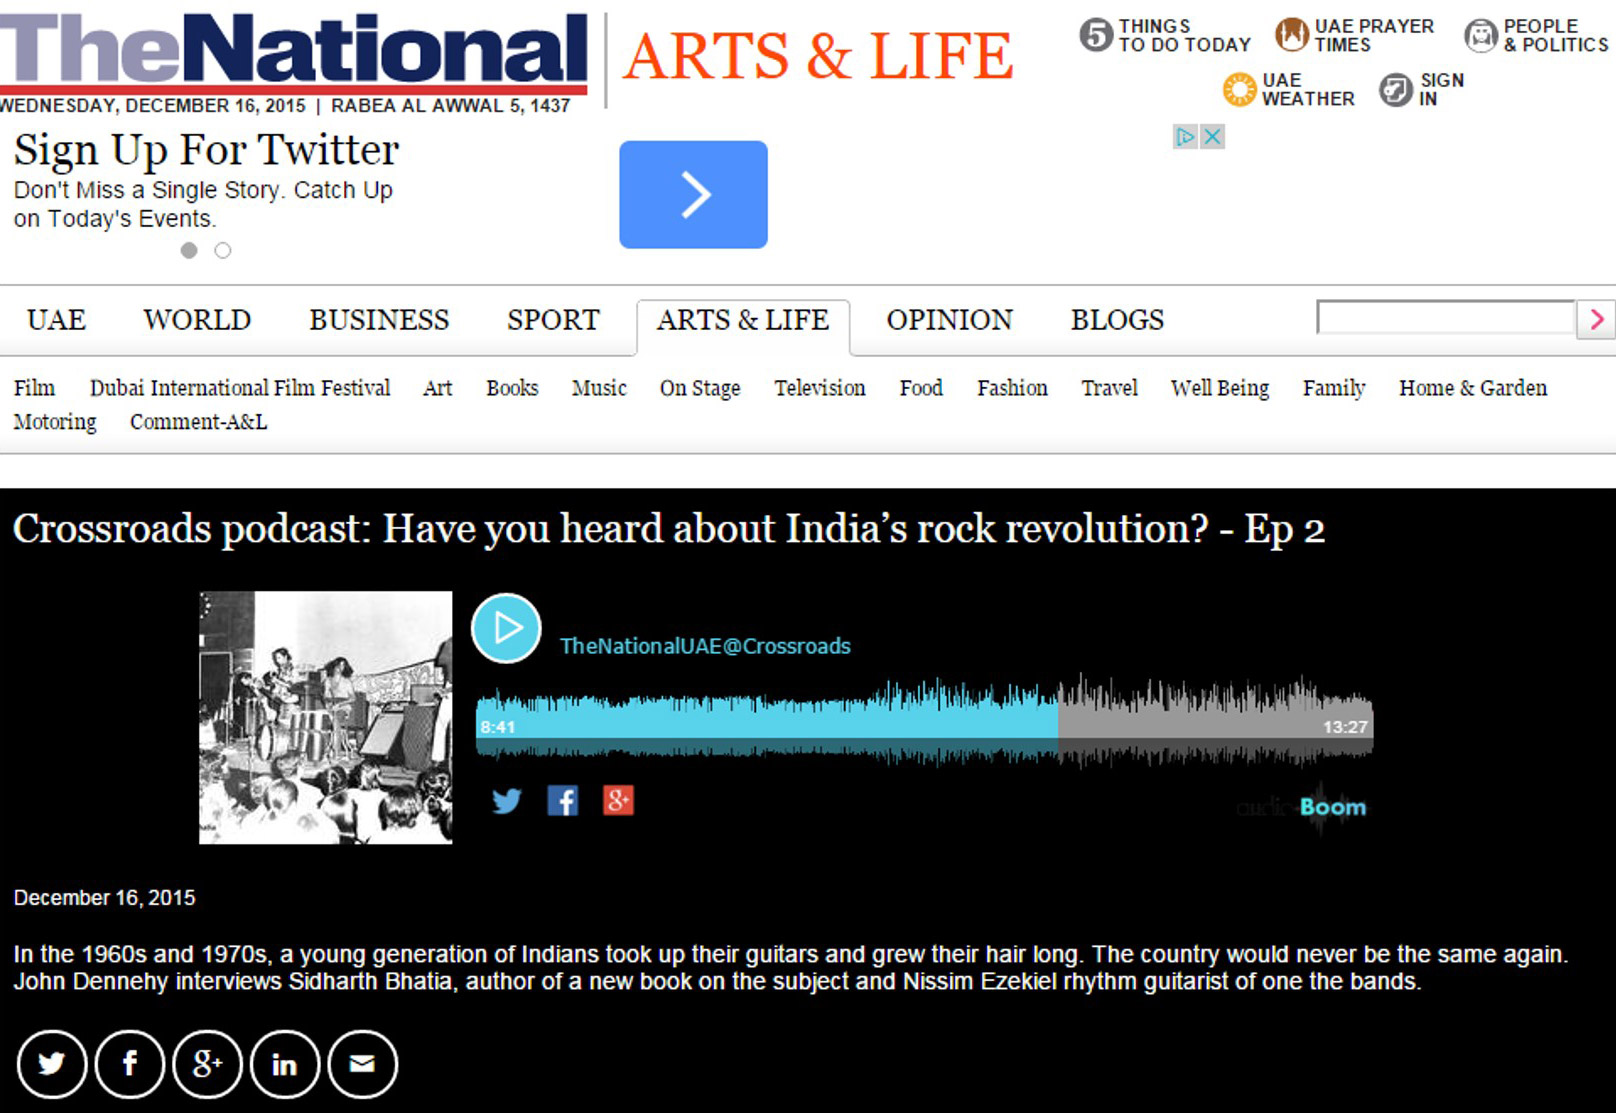Click the Sign In link
The width and height of the screenshot is (1616, 1113).
(1421, 90)
